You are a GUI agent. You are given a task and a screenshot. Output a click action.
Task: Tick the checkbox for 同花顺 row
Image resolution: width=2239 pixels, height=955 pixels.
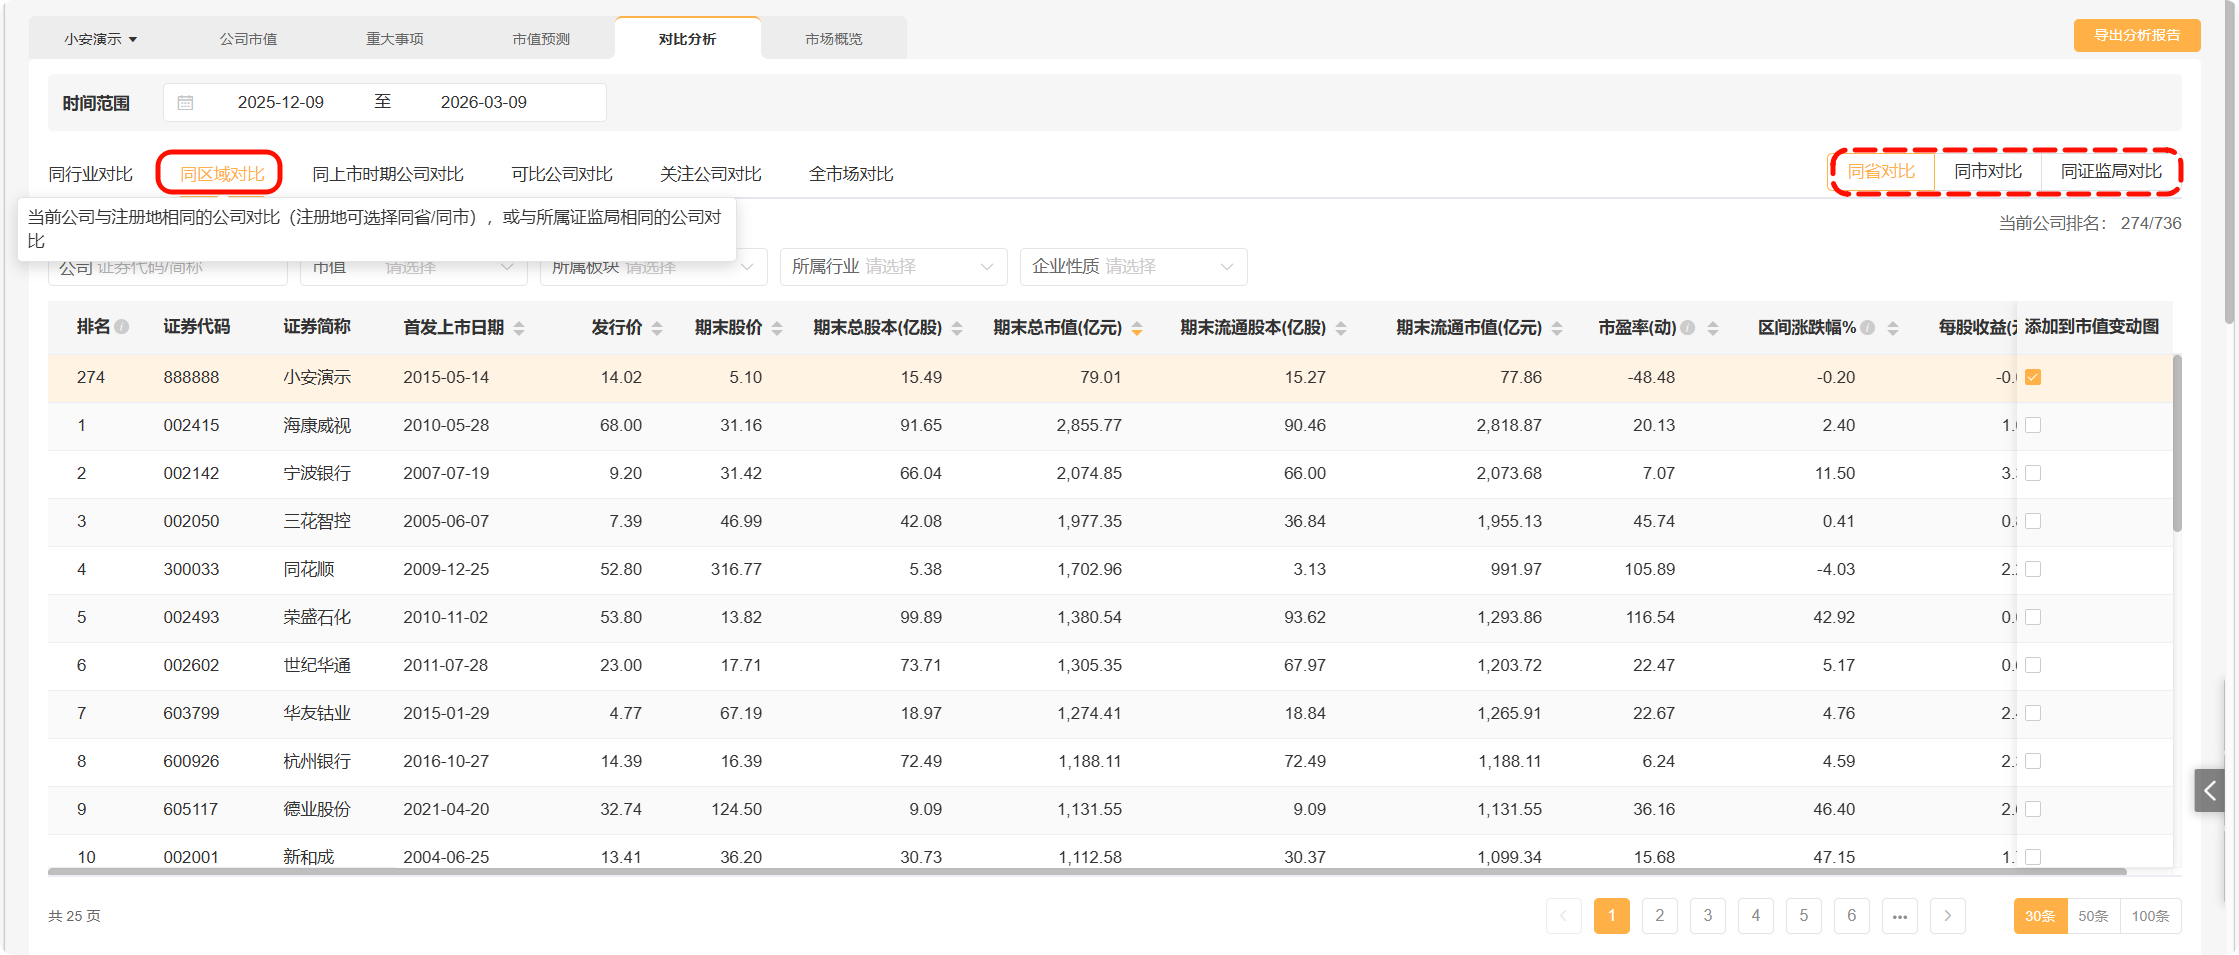pyautogui.click(x=2033, y=569)
